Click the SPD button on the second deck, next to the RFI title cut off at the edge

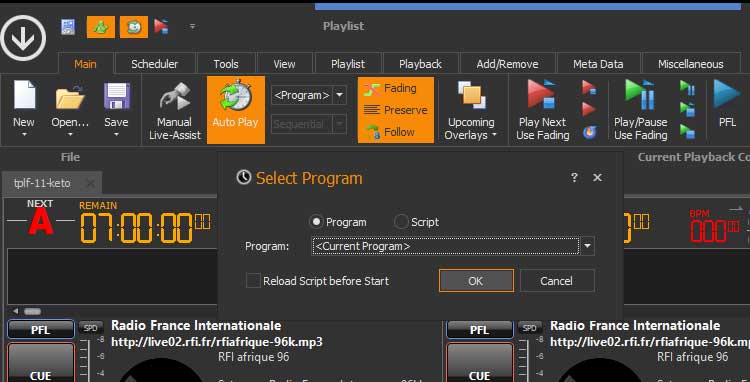click(529, 328)
